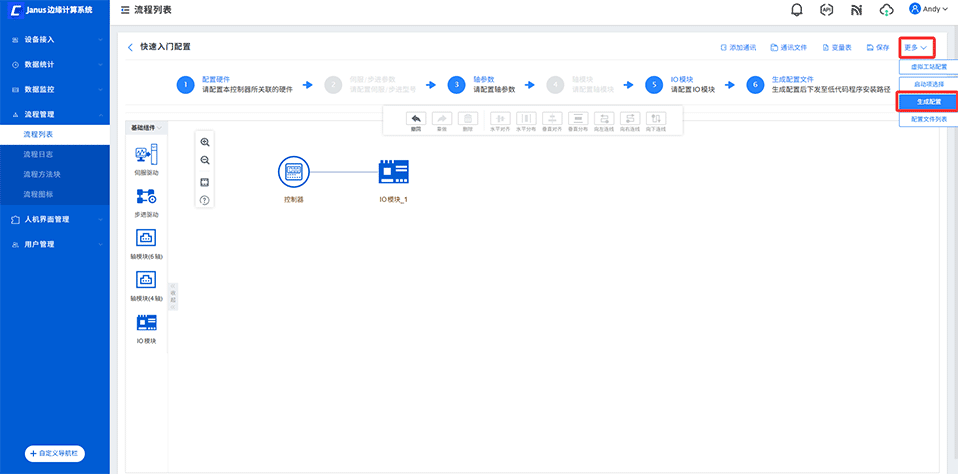Select 生成配置 from the dropdown menu
This screenshot has width=958, height=474.
tap(927, 101)
